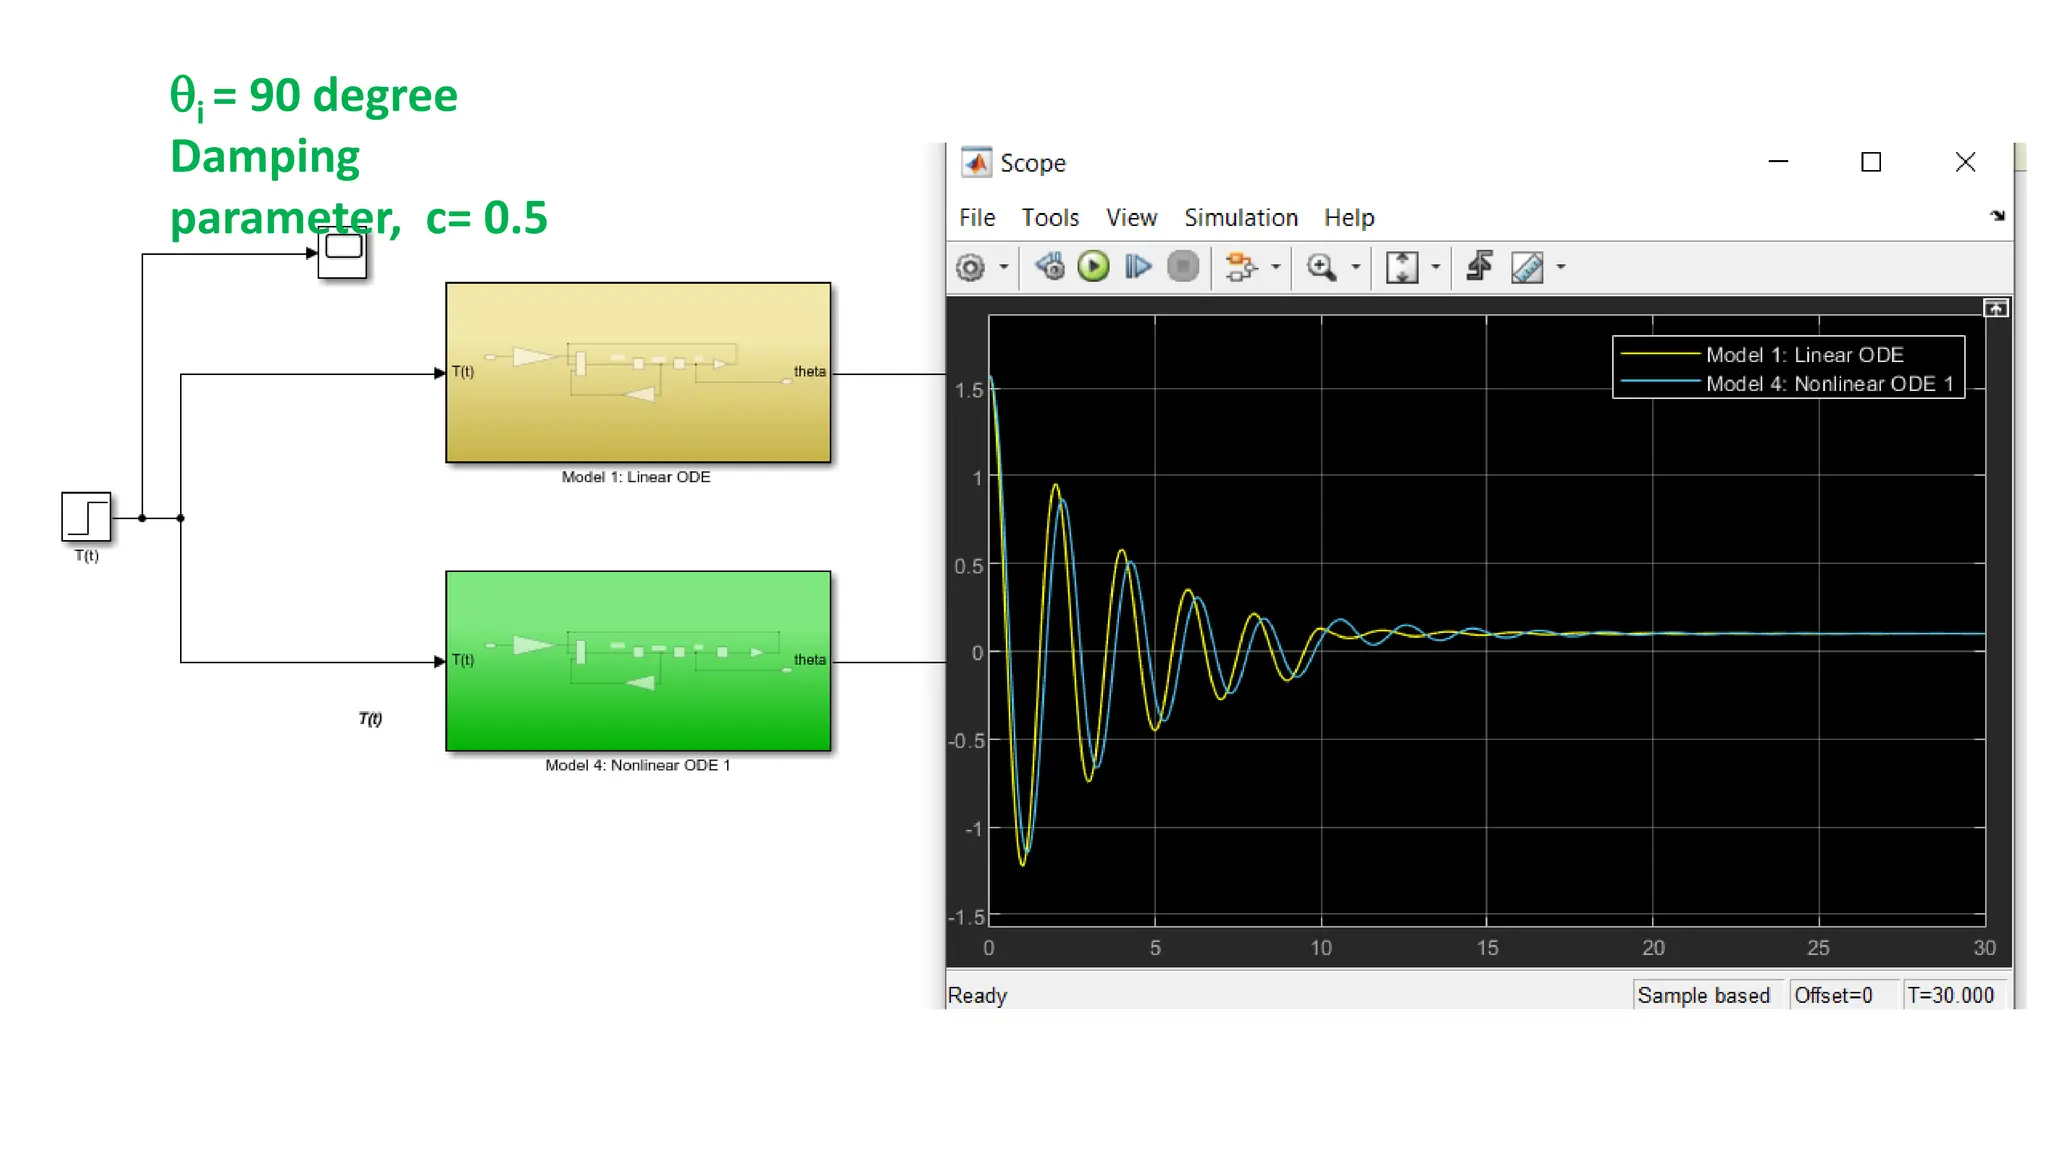Expand the axis scaling dropdown arrow
The width and height of the screenshot is (2048, 1152).
click(x=1435, y=267)
